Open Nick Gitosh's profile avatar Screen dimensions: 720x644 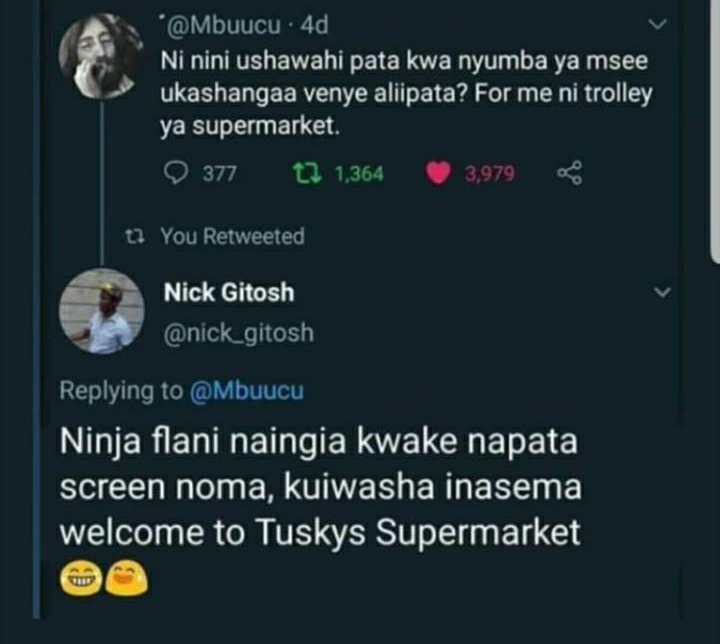pyautogui.click(x=102, y=310)
